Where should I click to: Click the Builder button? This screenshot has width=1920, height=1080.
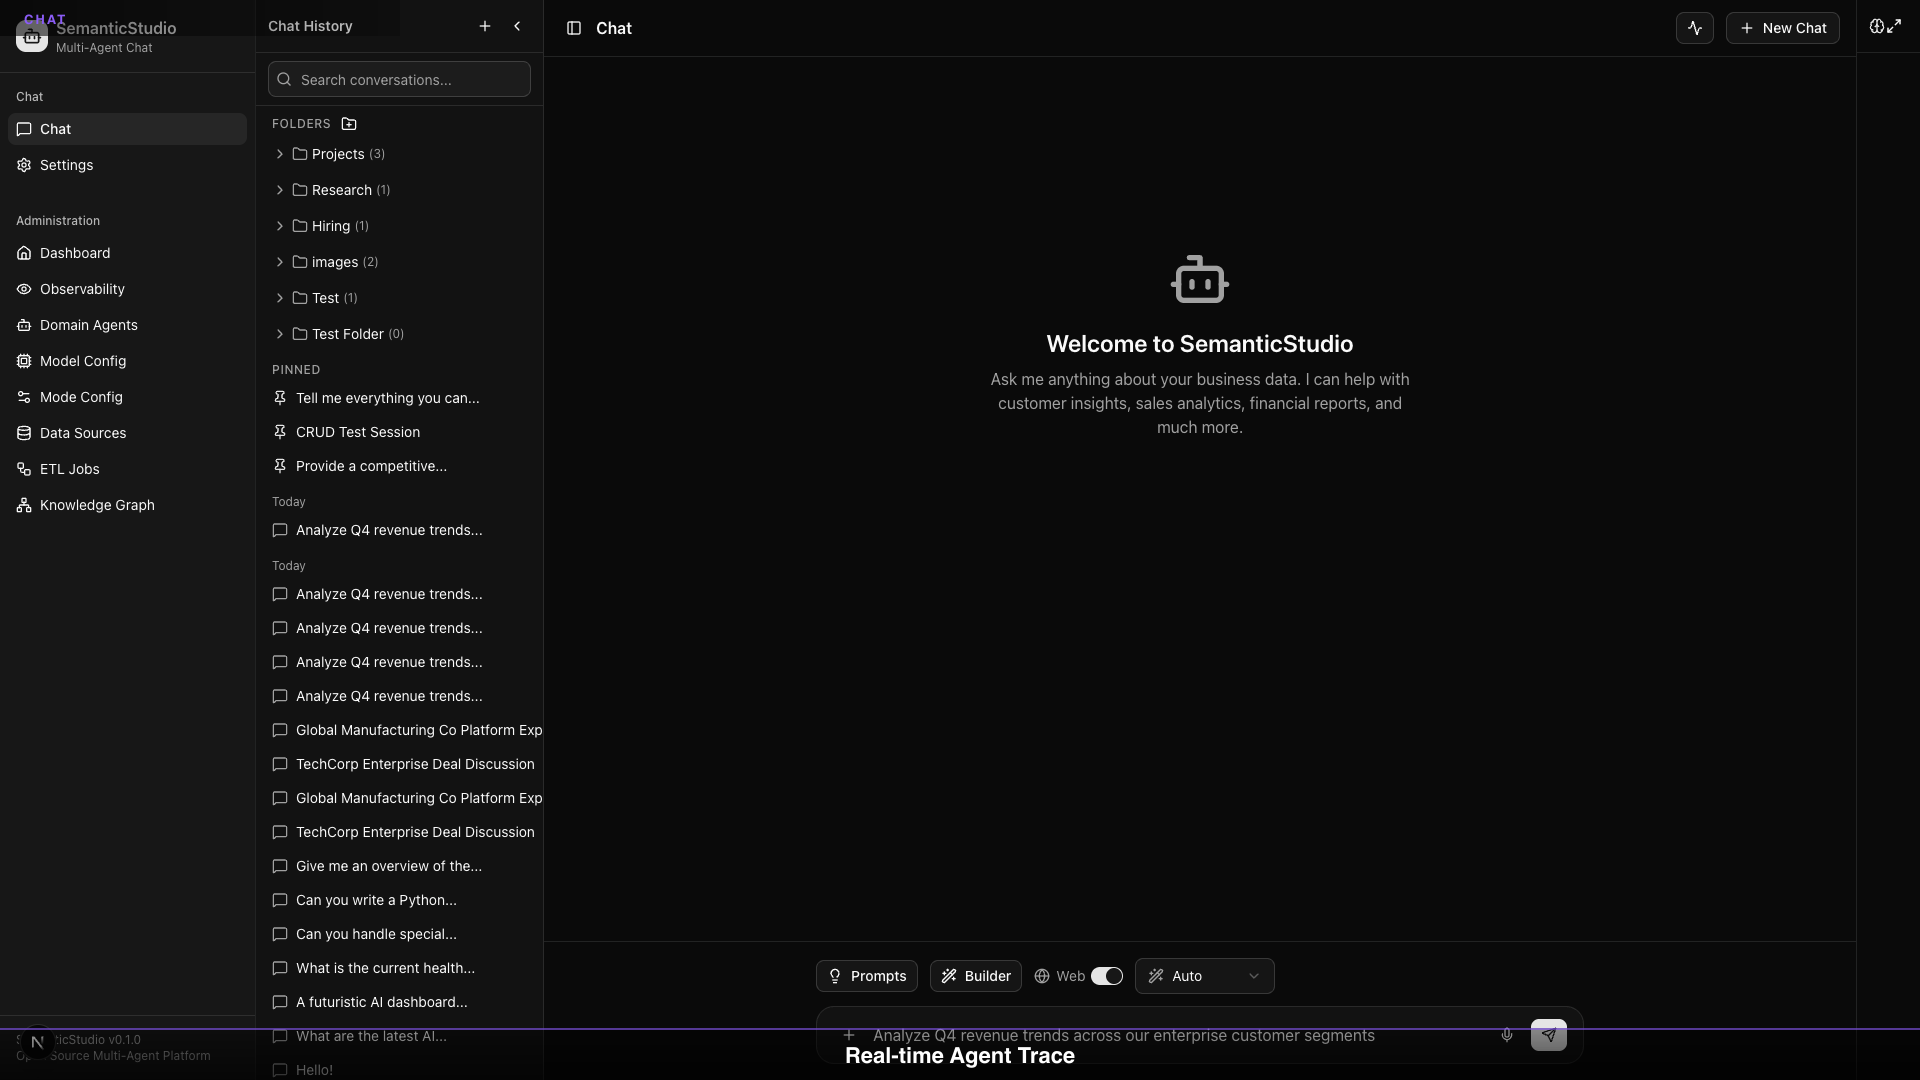[975, 976]
